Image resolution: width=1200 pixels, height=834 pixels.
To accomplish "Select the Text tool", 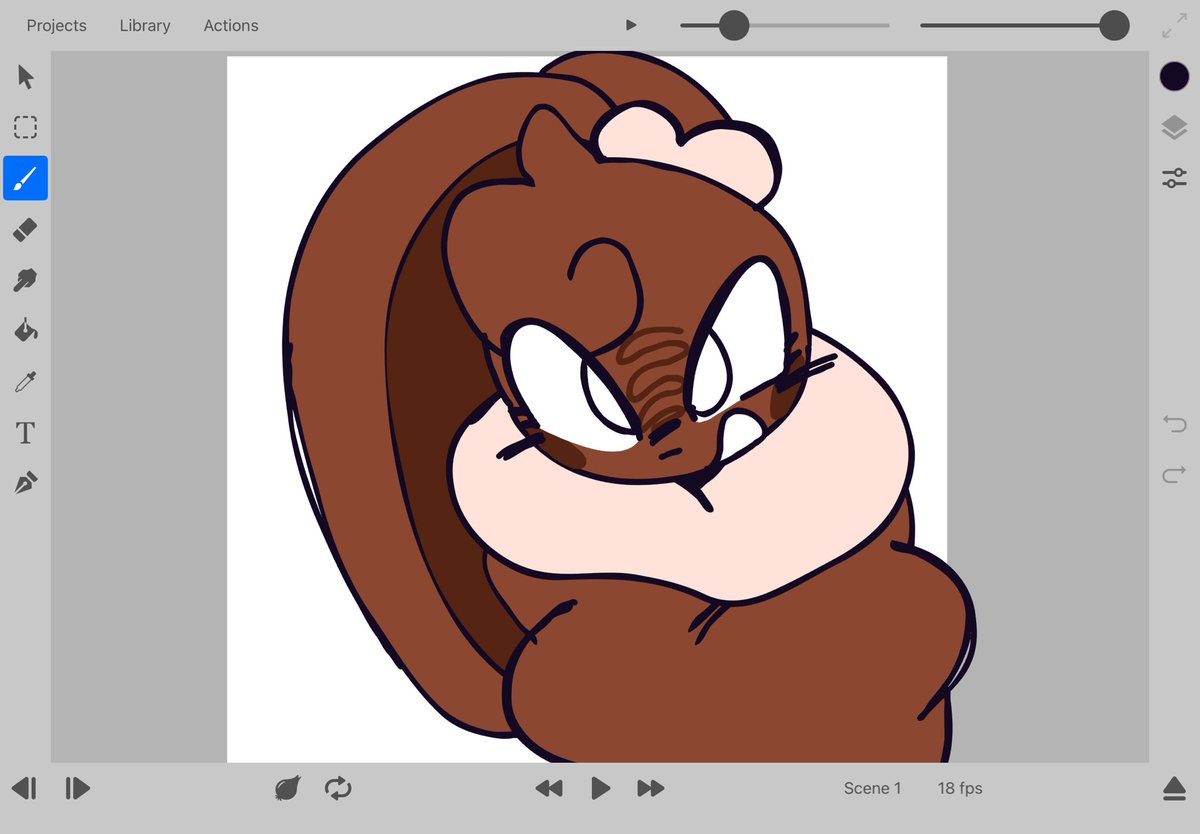I will click(25, 433).
